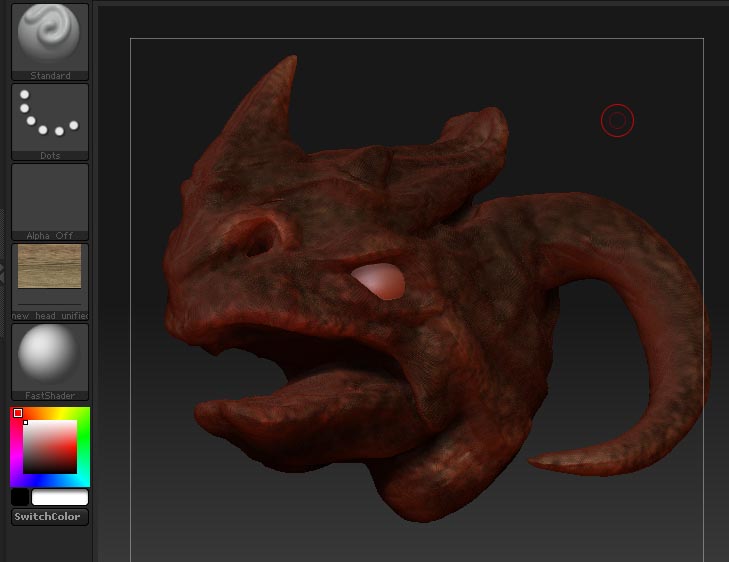Open the FastShader material selector

tap(50, 362)
